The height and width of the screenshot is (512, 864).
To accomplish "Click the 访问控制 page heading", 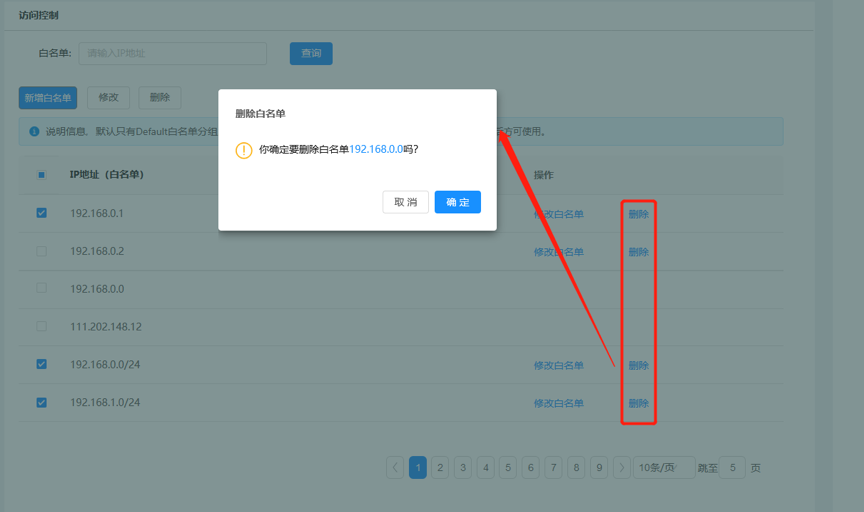I will [39, 15].
